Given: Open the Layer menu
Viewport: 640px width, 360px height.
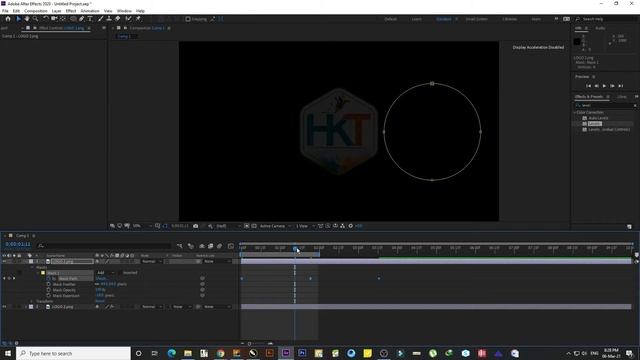Looking at the screenshot, I should point(56,11).
